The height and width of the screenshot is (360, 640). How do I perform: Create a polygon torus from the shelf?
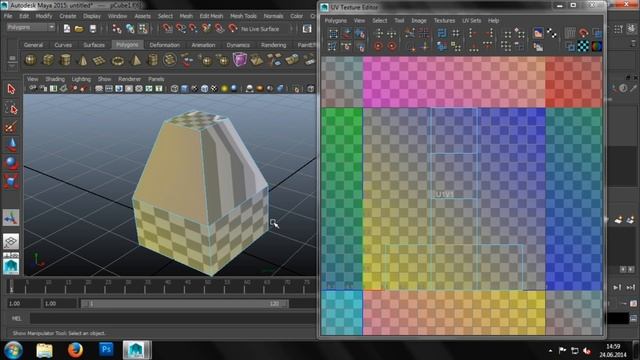coord(118,61)
